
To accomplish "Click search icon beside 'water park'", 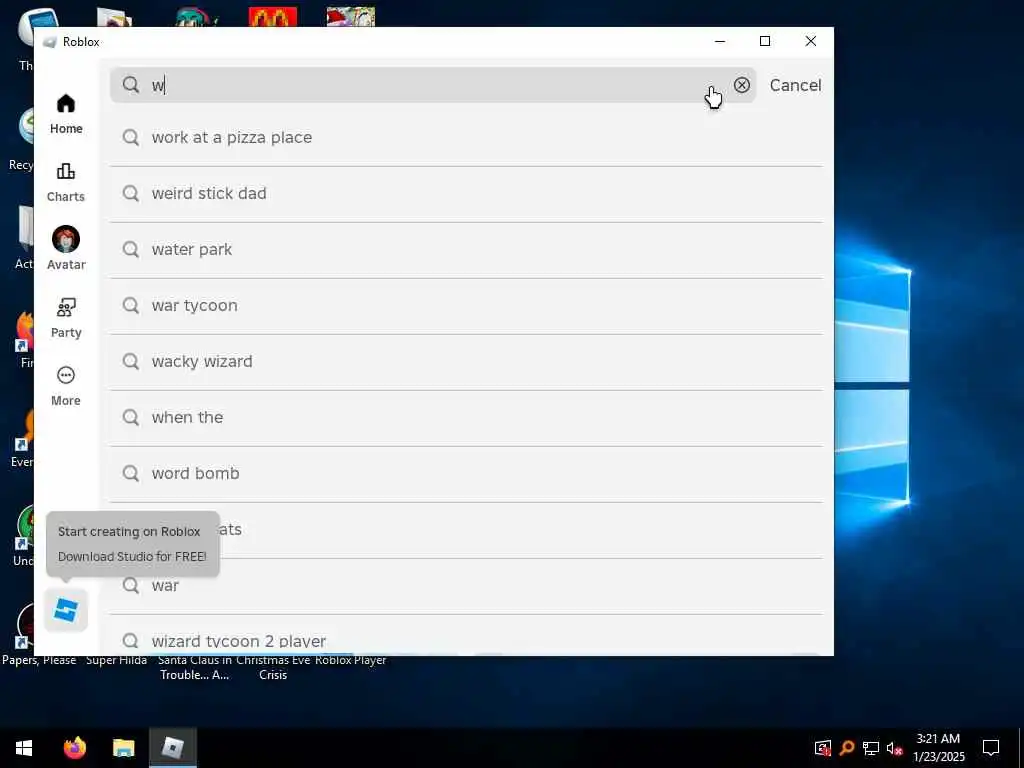I will 131,249.
